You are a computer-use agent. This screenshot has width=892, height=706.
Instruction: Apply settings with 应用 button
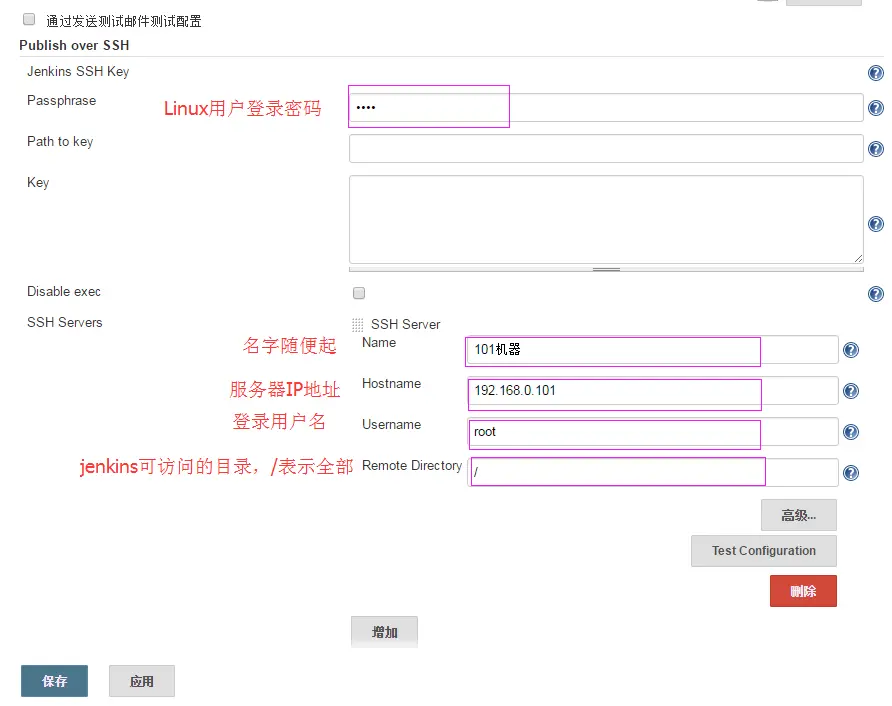142,681
